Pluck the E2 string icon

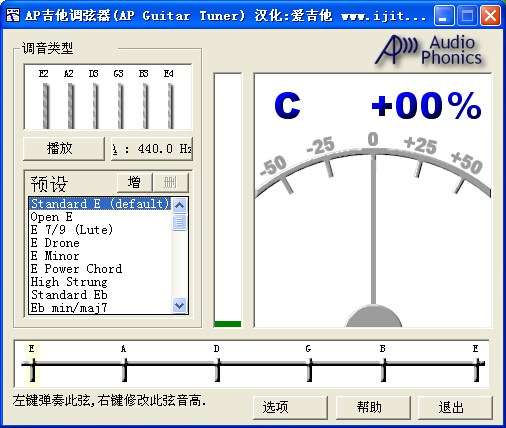click(x=46, y=106)
